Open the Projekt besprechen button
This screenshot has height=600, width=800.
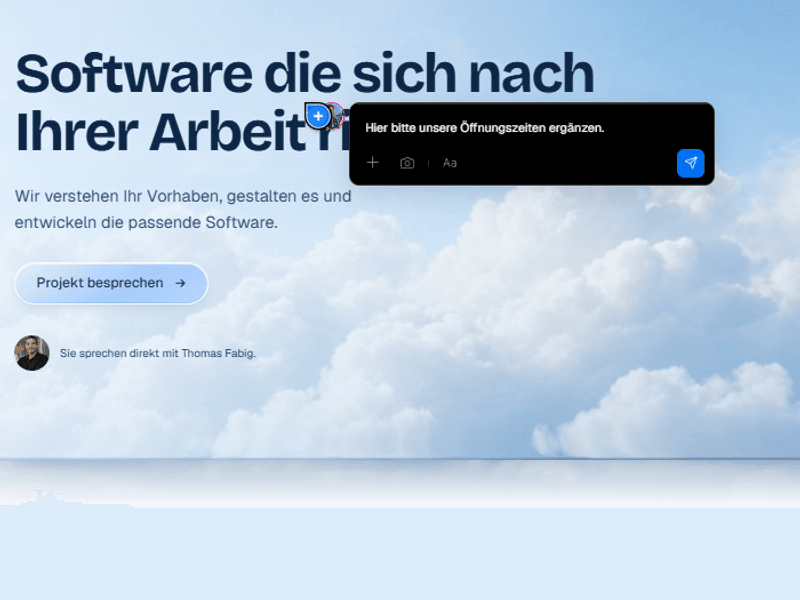click(x=111, y=283)
